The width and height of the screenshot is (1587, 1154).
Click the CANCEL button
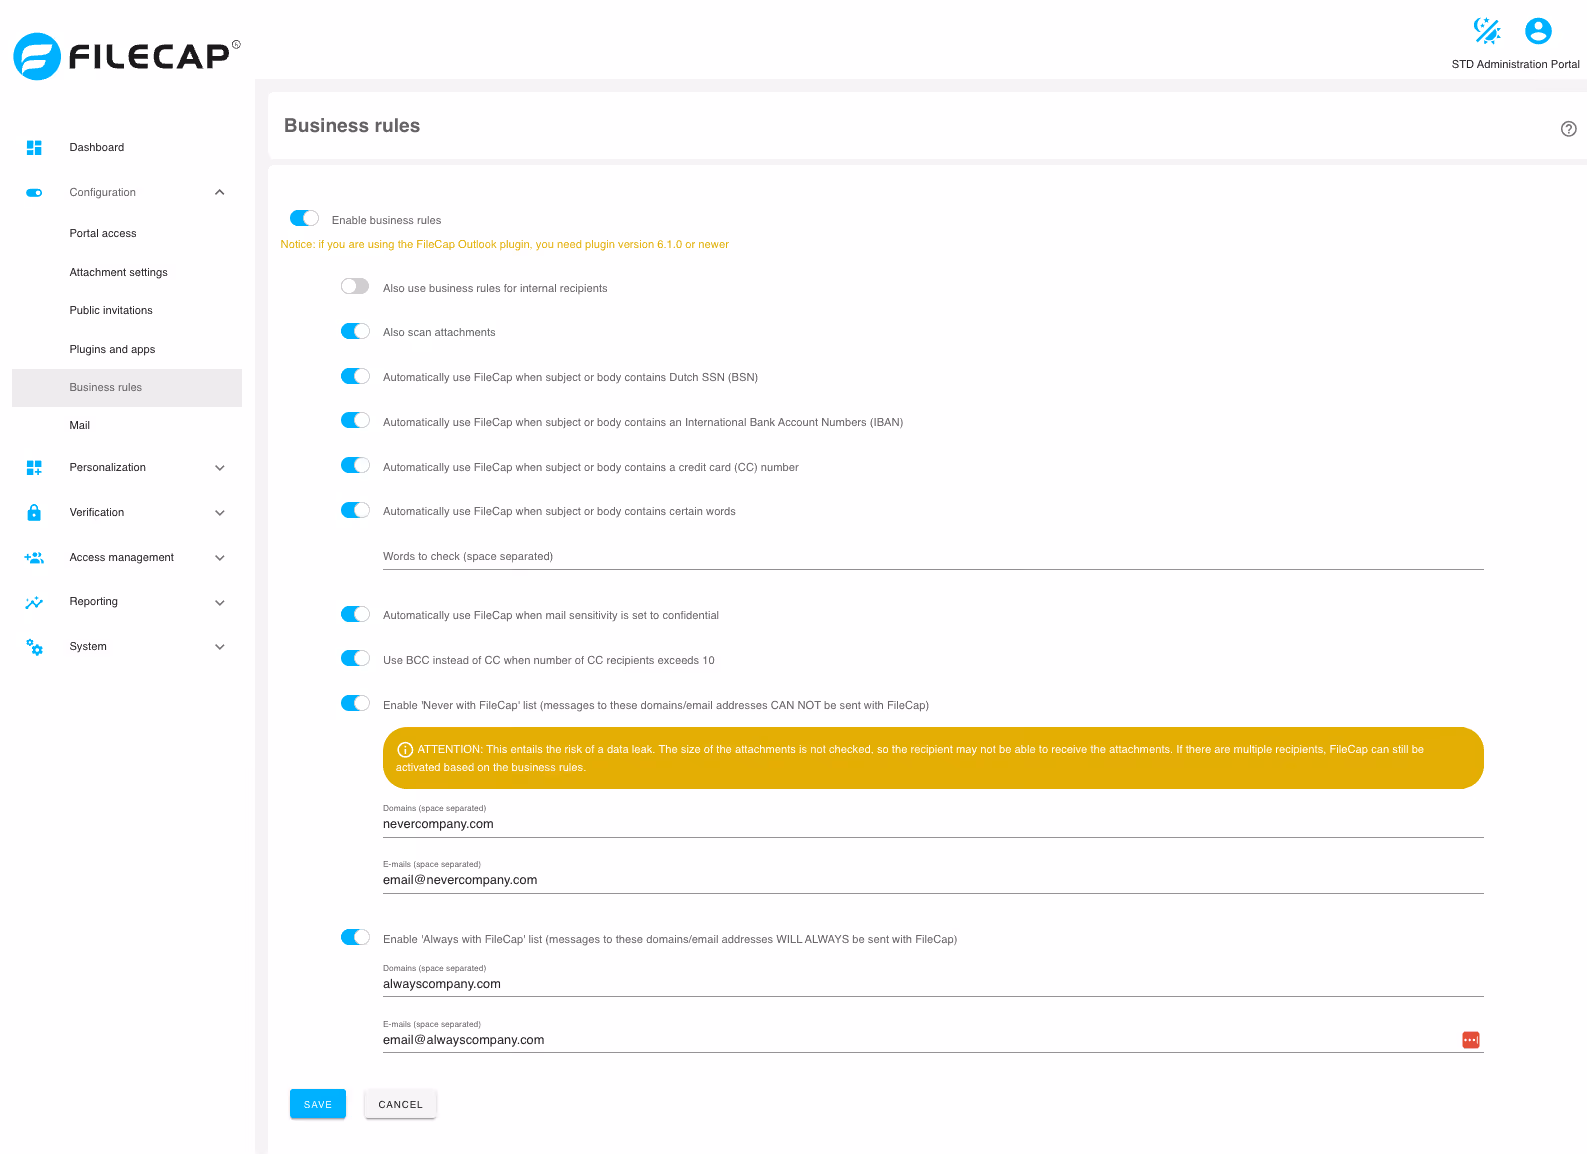click(400, 1104)
